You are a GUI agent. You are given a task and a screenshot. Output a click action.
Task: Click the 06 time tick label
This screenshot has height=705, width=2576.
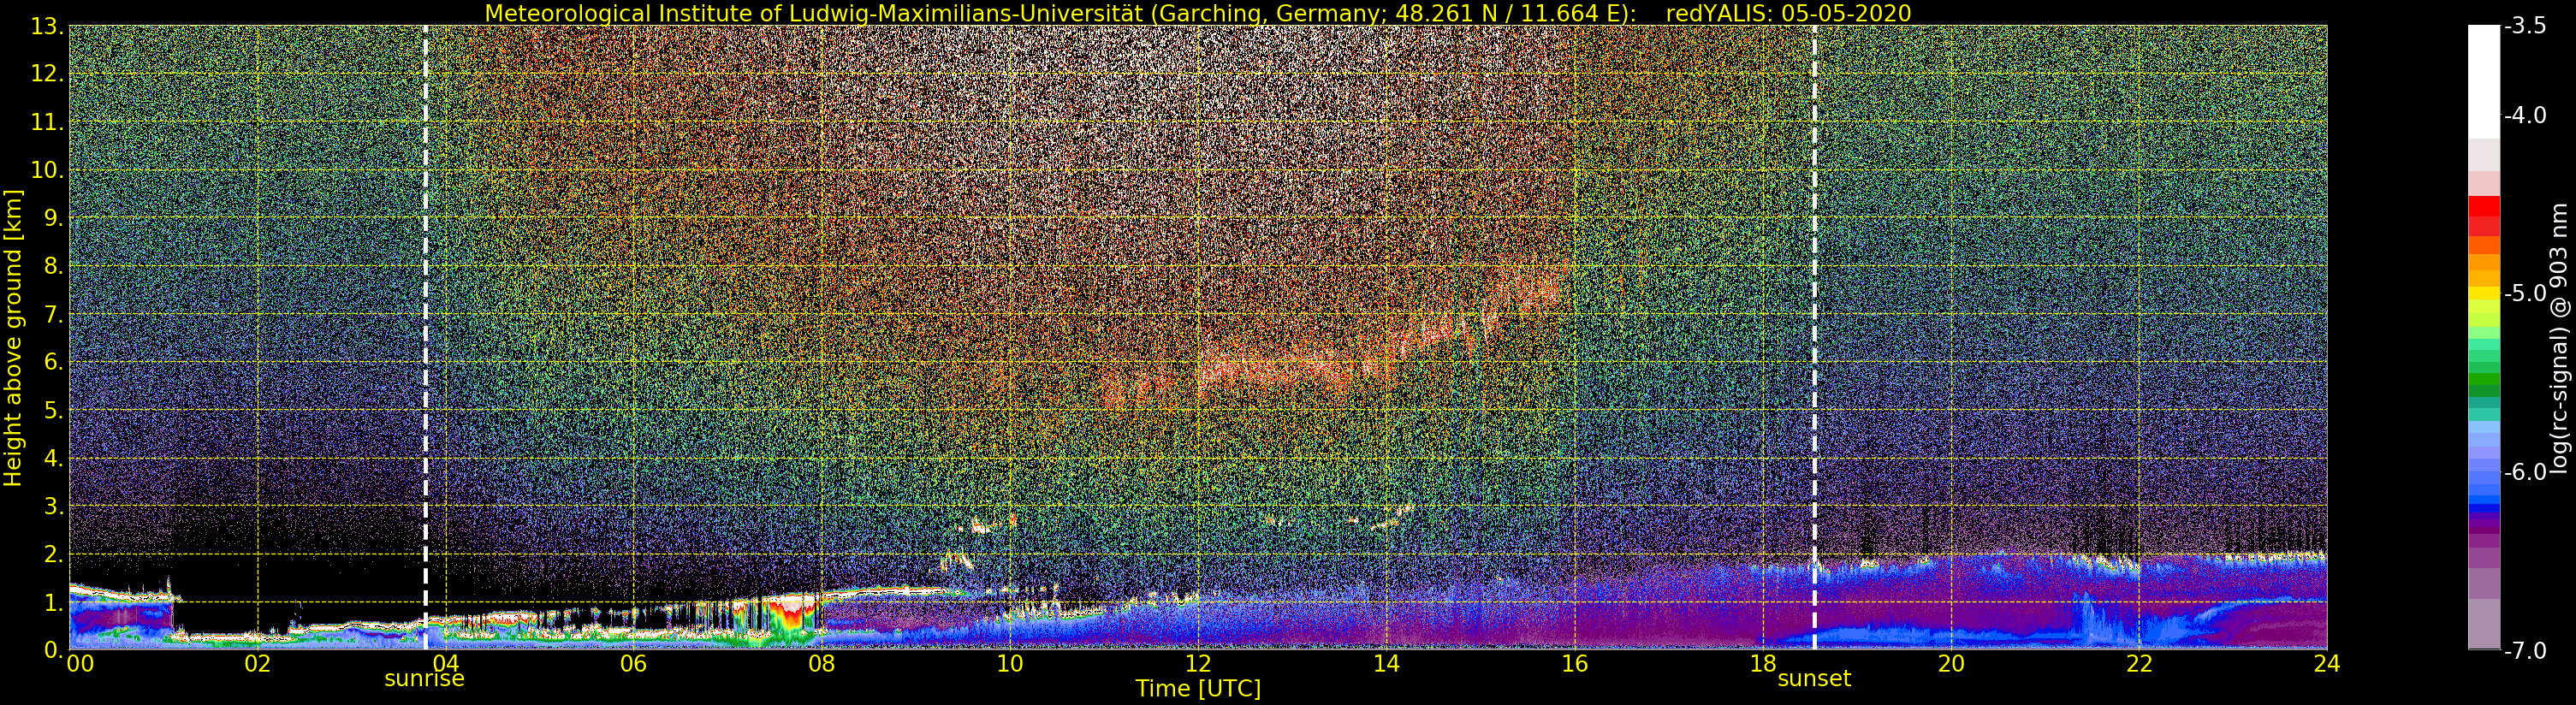point(633,663)
